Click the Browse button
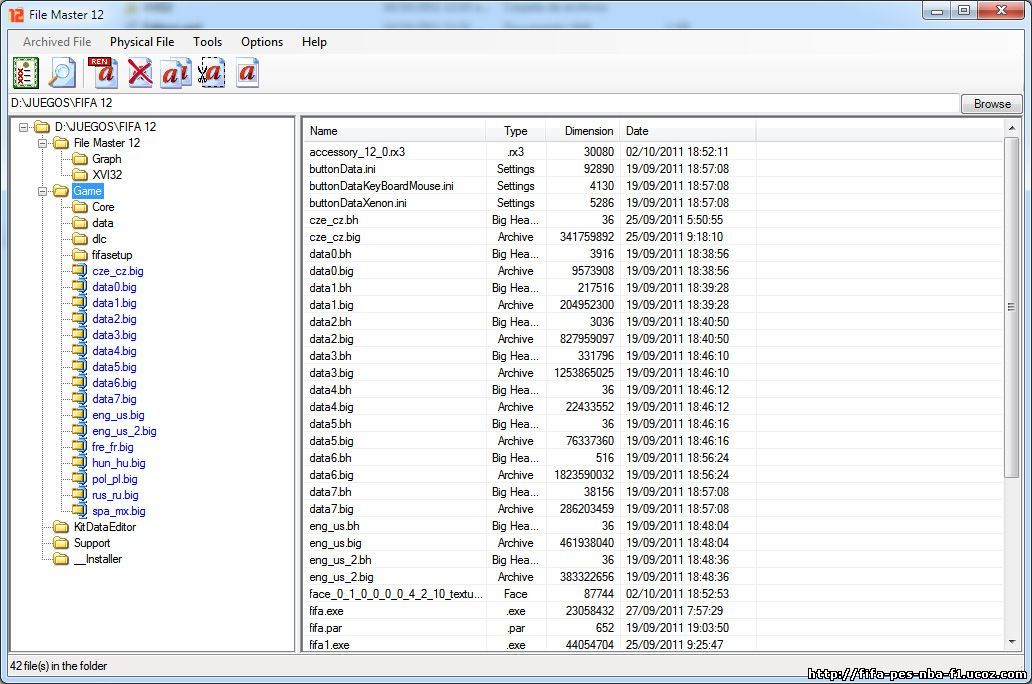1032x684 pixels. coord(992,103)
